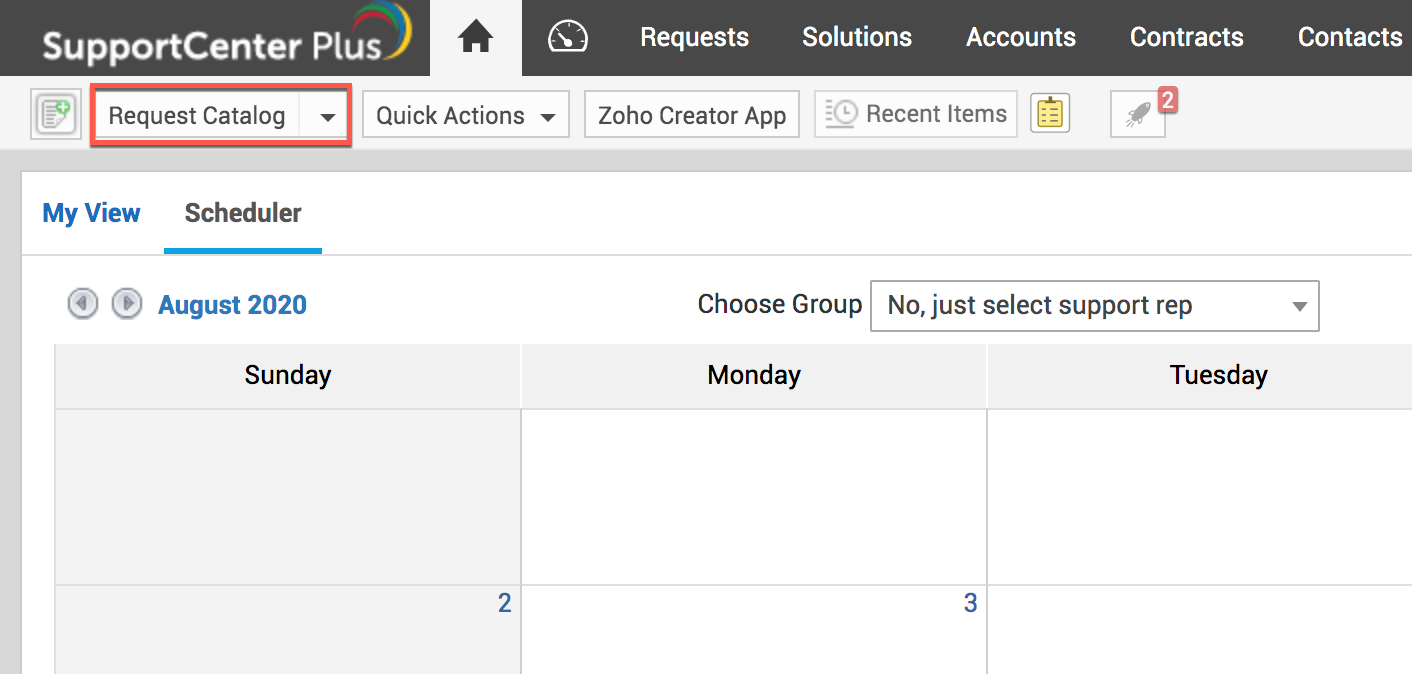Open the Dashboard speedometer icon

pos(568,38)
